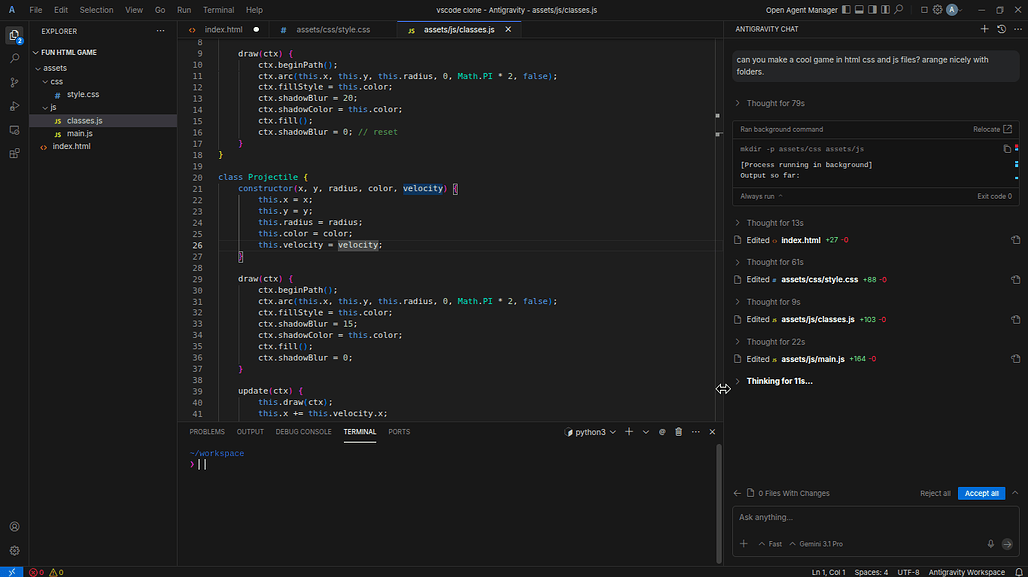Open the Gemini 3.1 Pro model selector
The height and width of the screenshot is (577, 1028).
[816, 544]
